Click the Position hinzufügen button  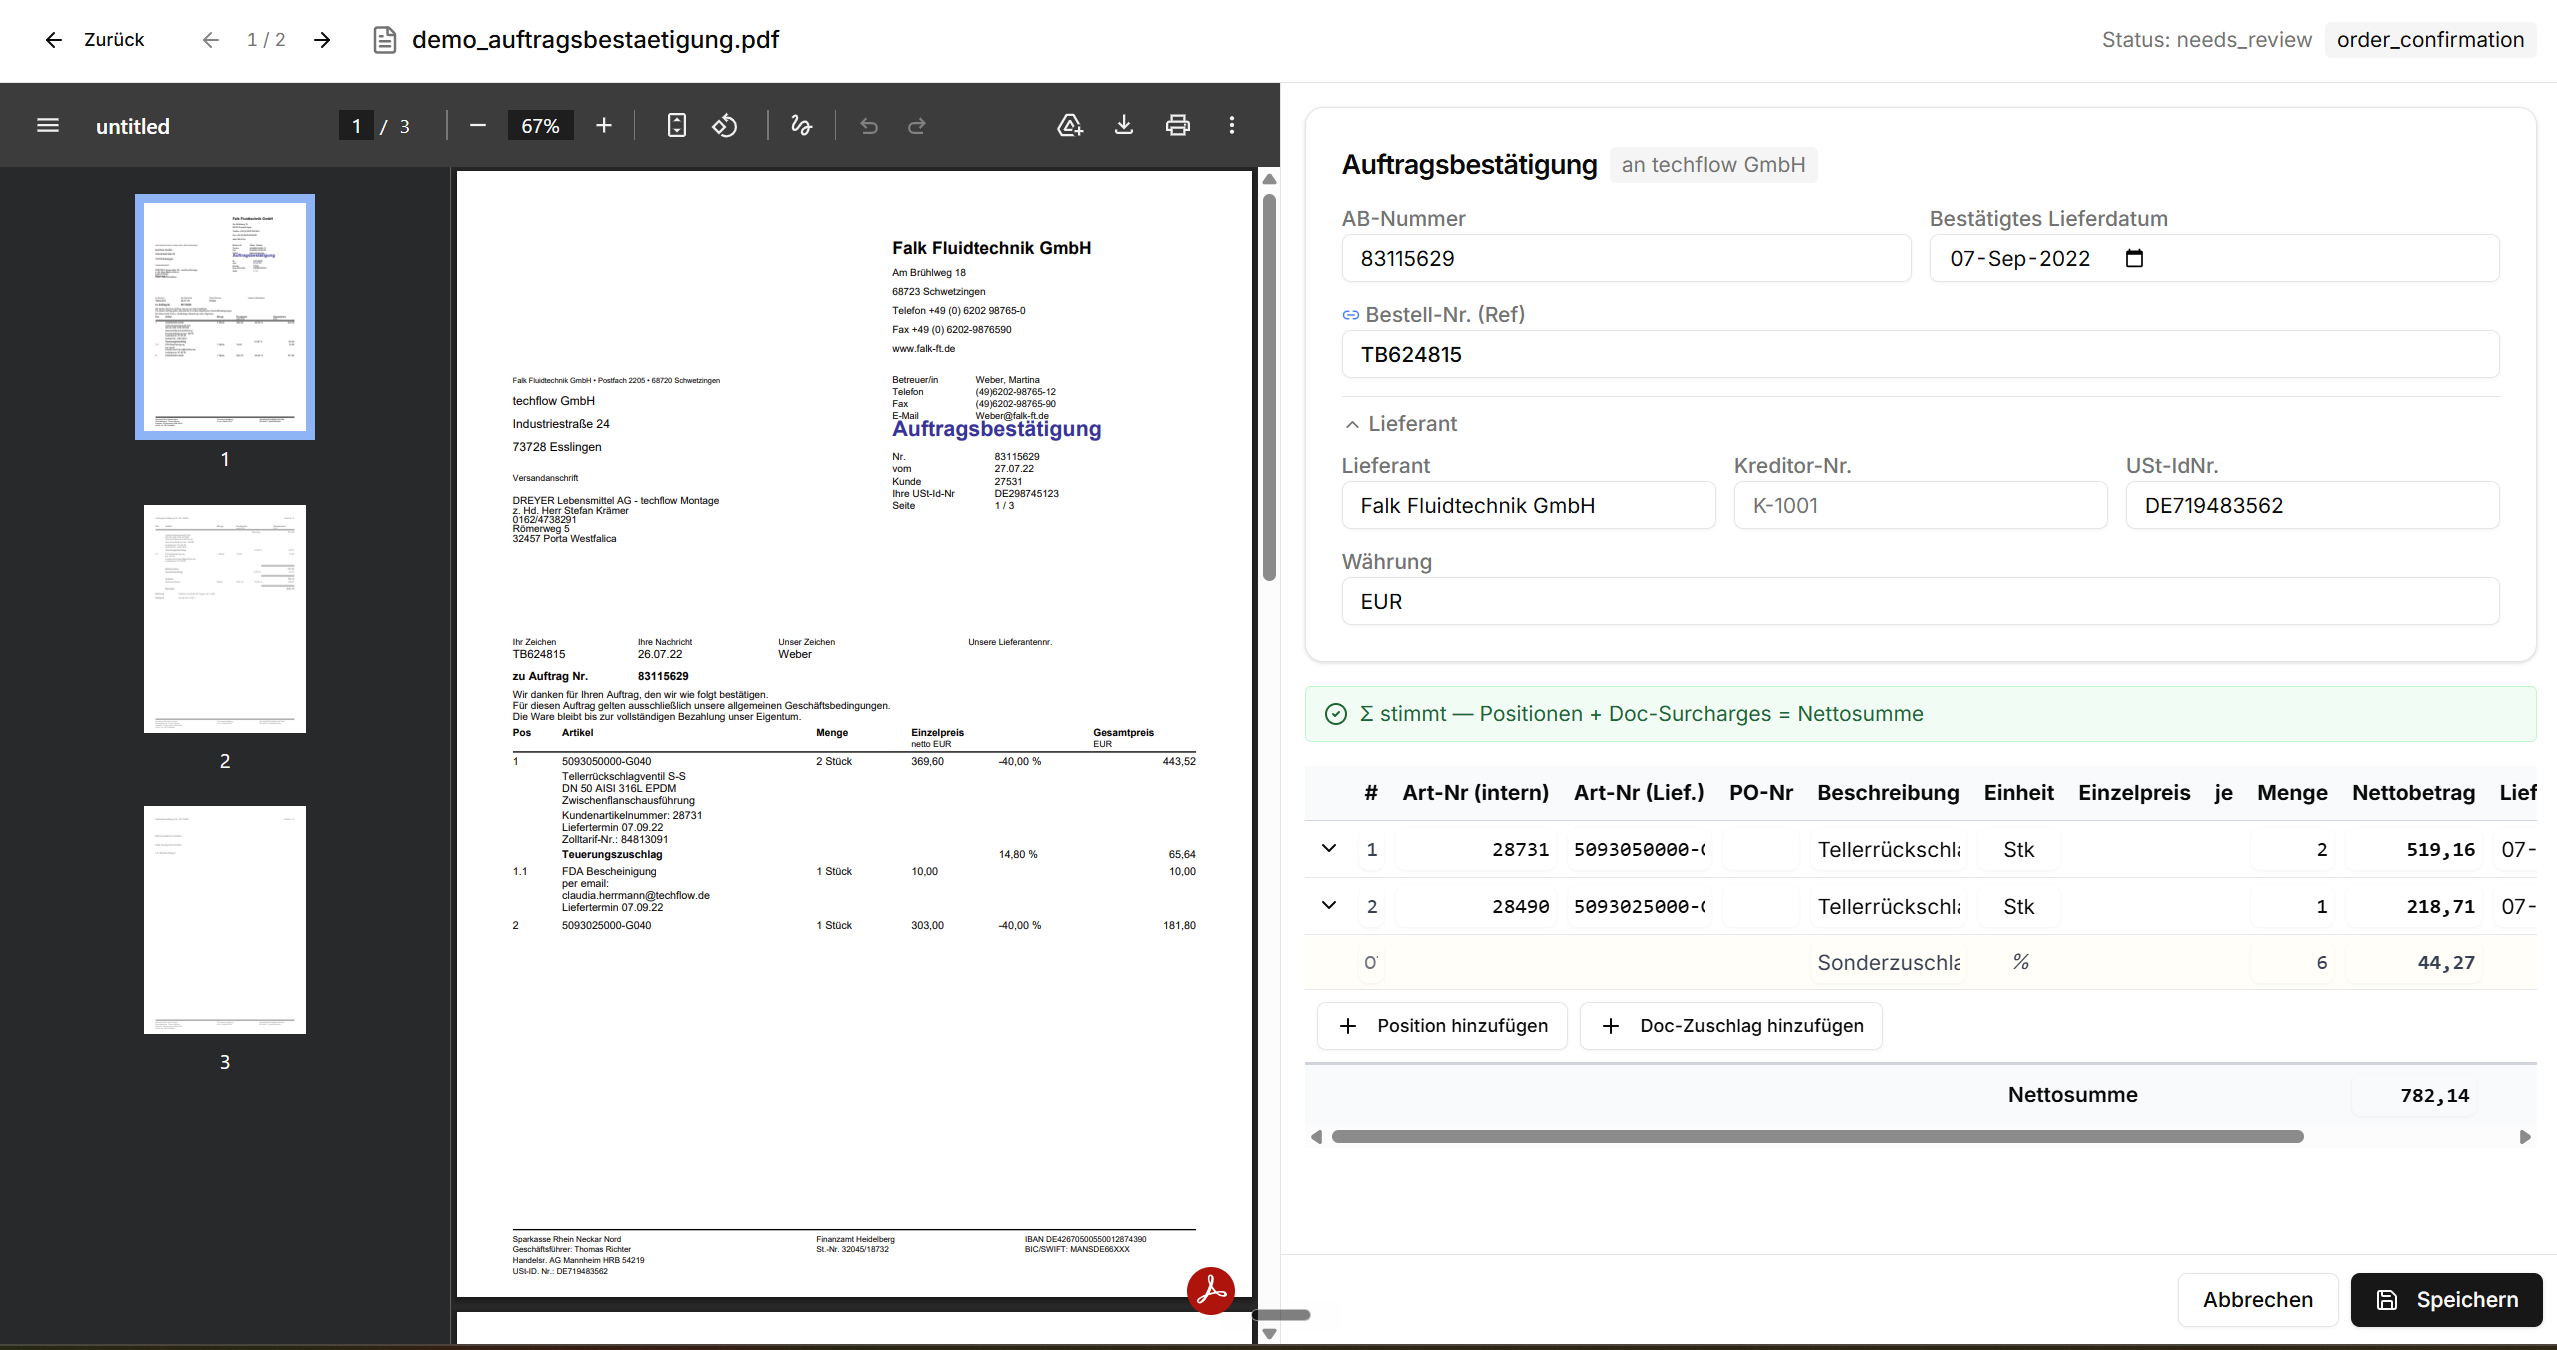point(1442,1026)
